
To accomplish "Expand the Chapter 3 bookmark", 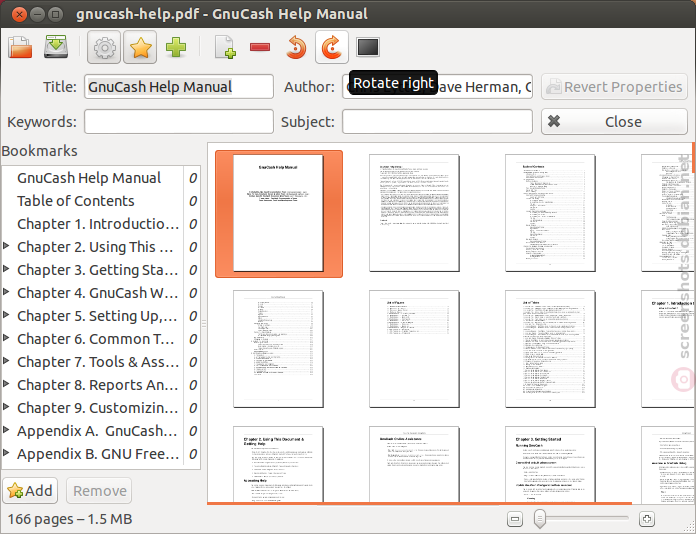I will pos(6,269).
